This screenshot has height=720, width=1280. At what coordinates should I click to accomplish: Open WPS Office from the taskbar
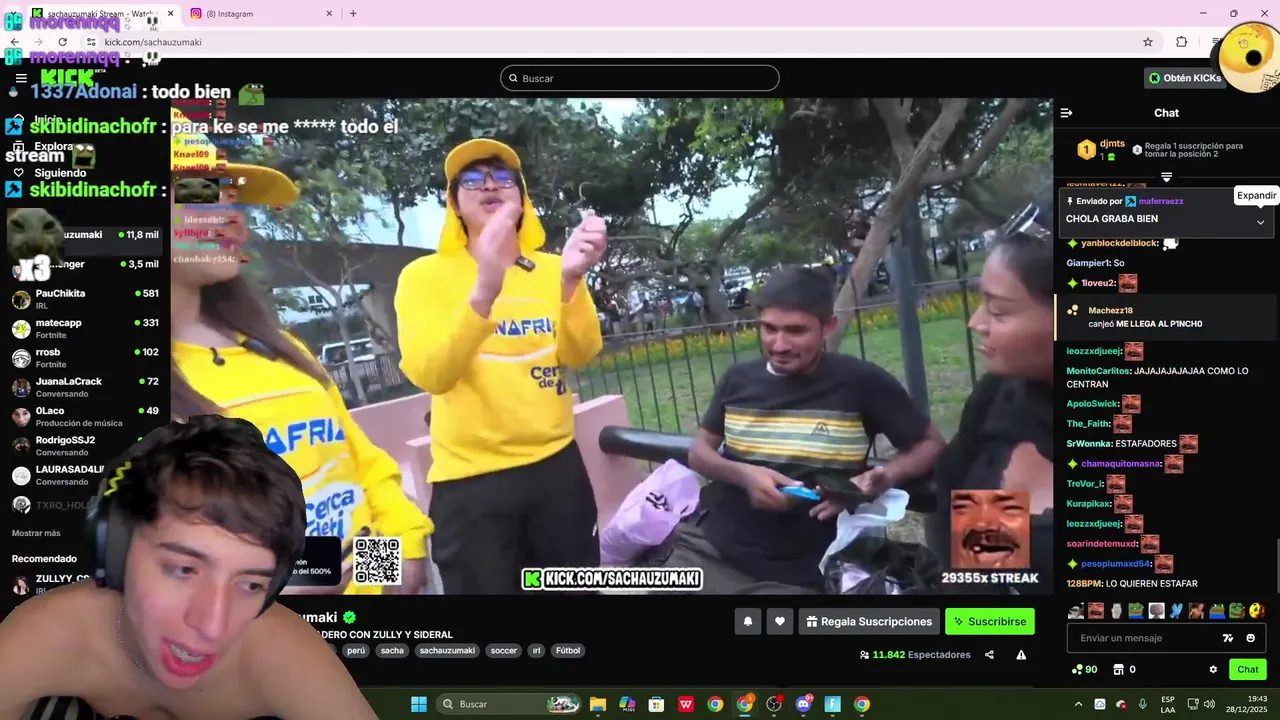click(x=686, y=704)
